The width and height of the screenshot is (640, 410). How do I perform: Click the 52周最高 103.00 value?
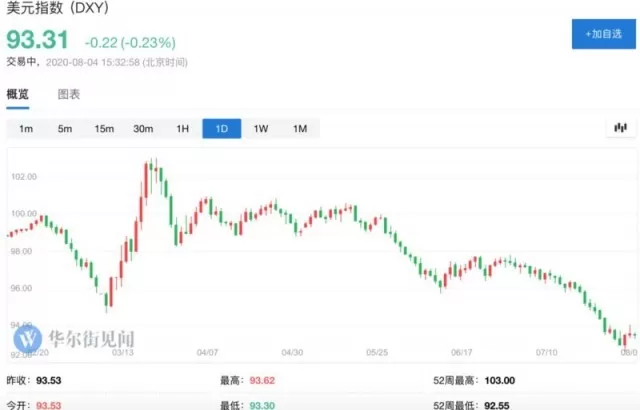[500, 380]
